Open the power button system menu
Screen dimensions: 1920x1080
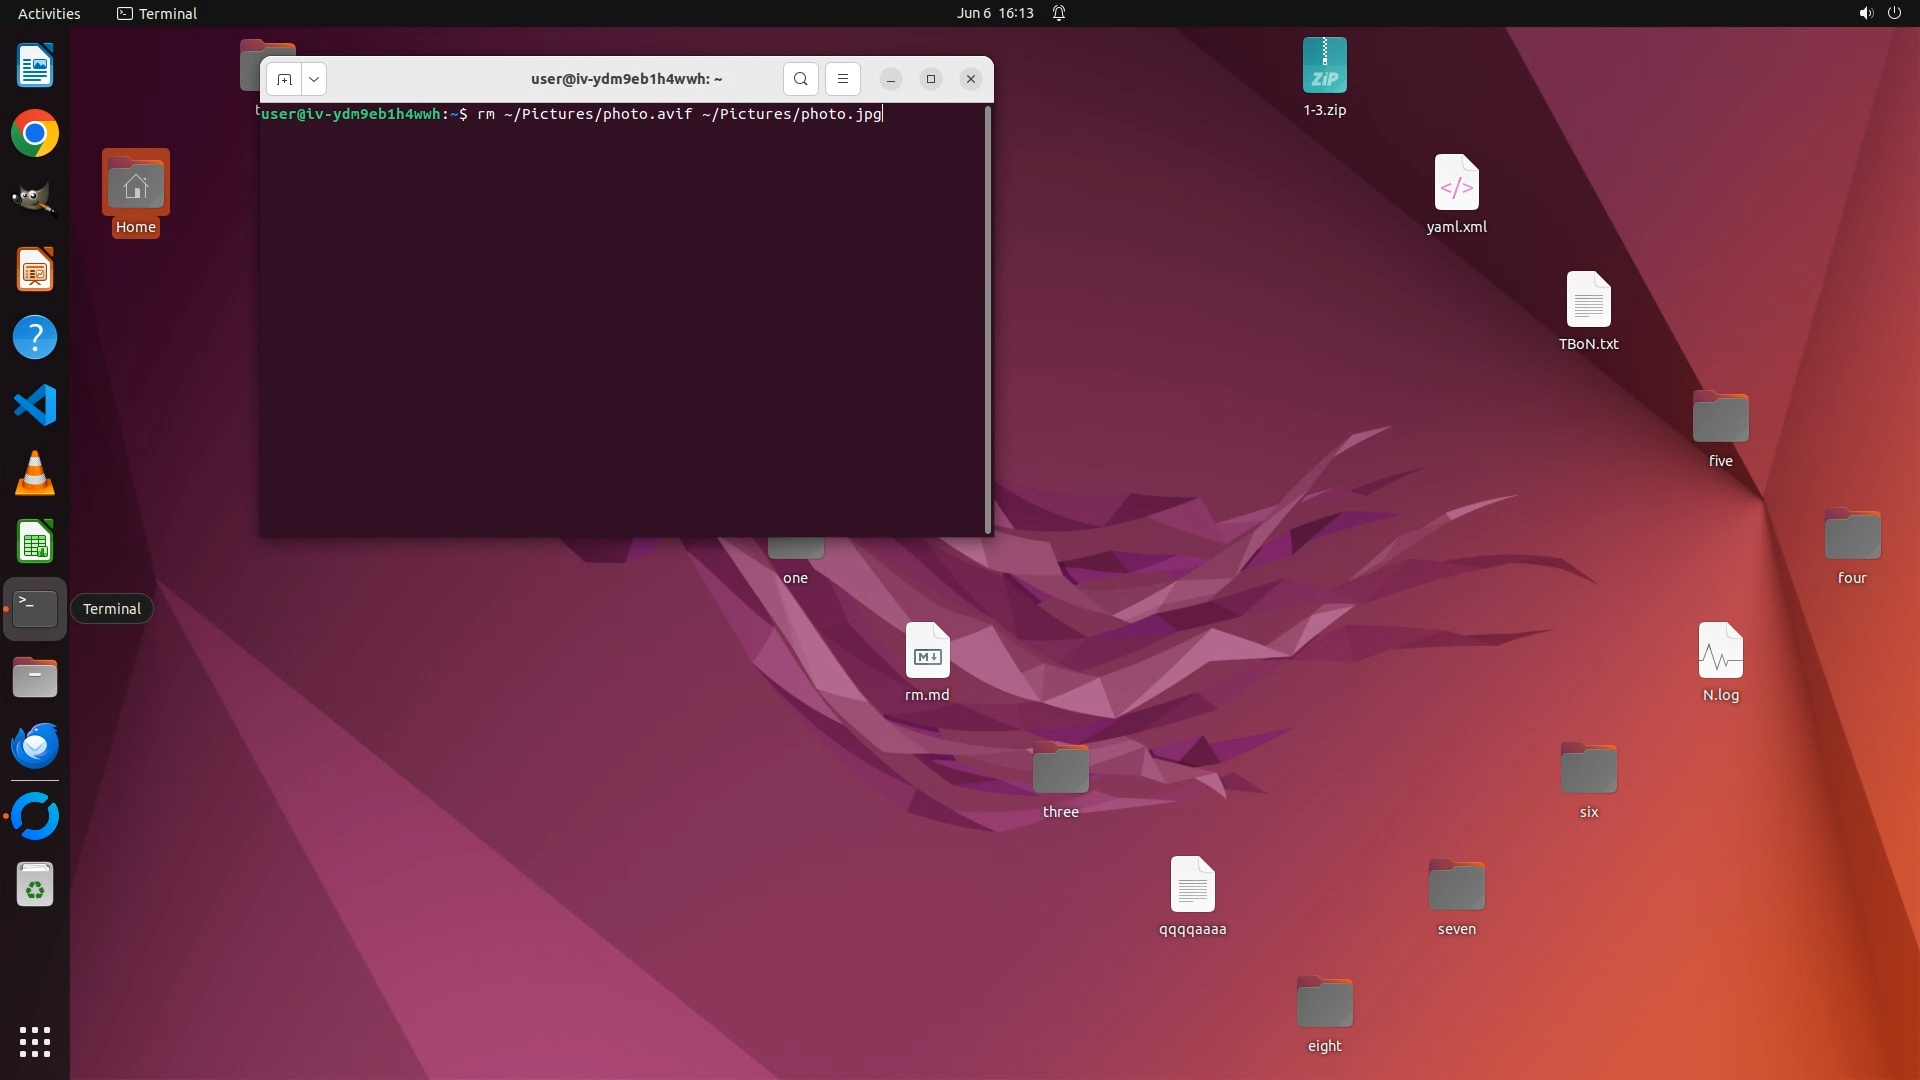[x=1894, y=13]
